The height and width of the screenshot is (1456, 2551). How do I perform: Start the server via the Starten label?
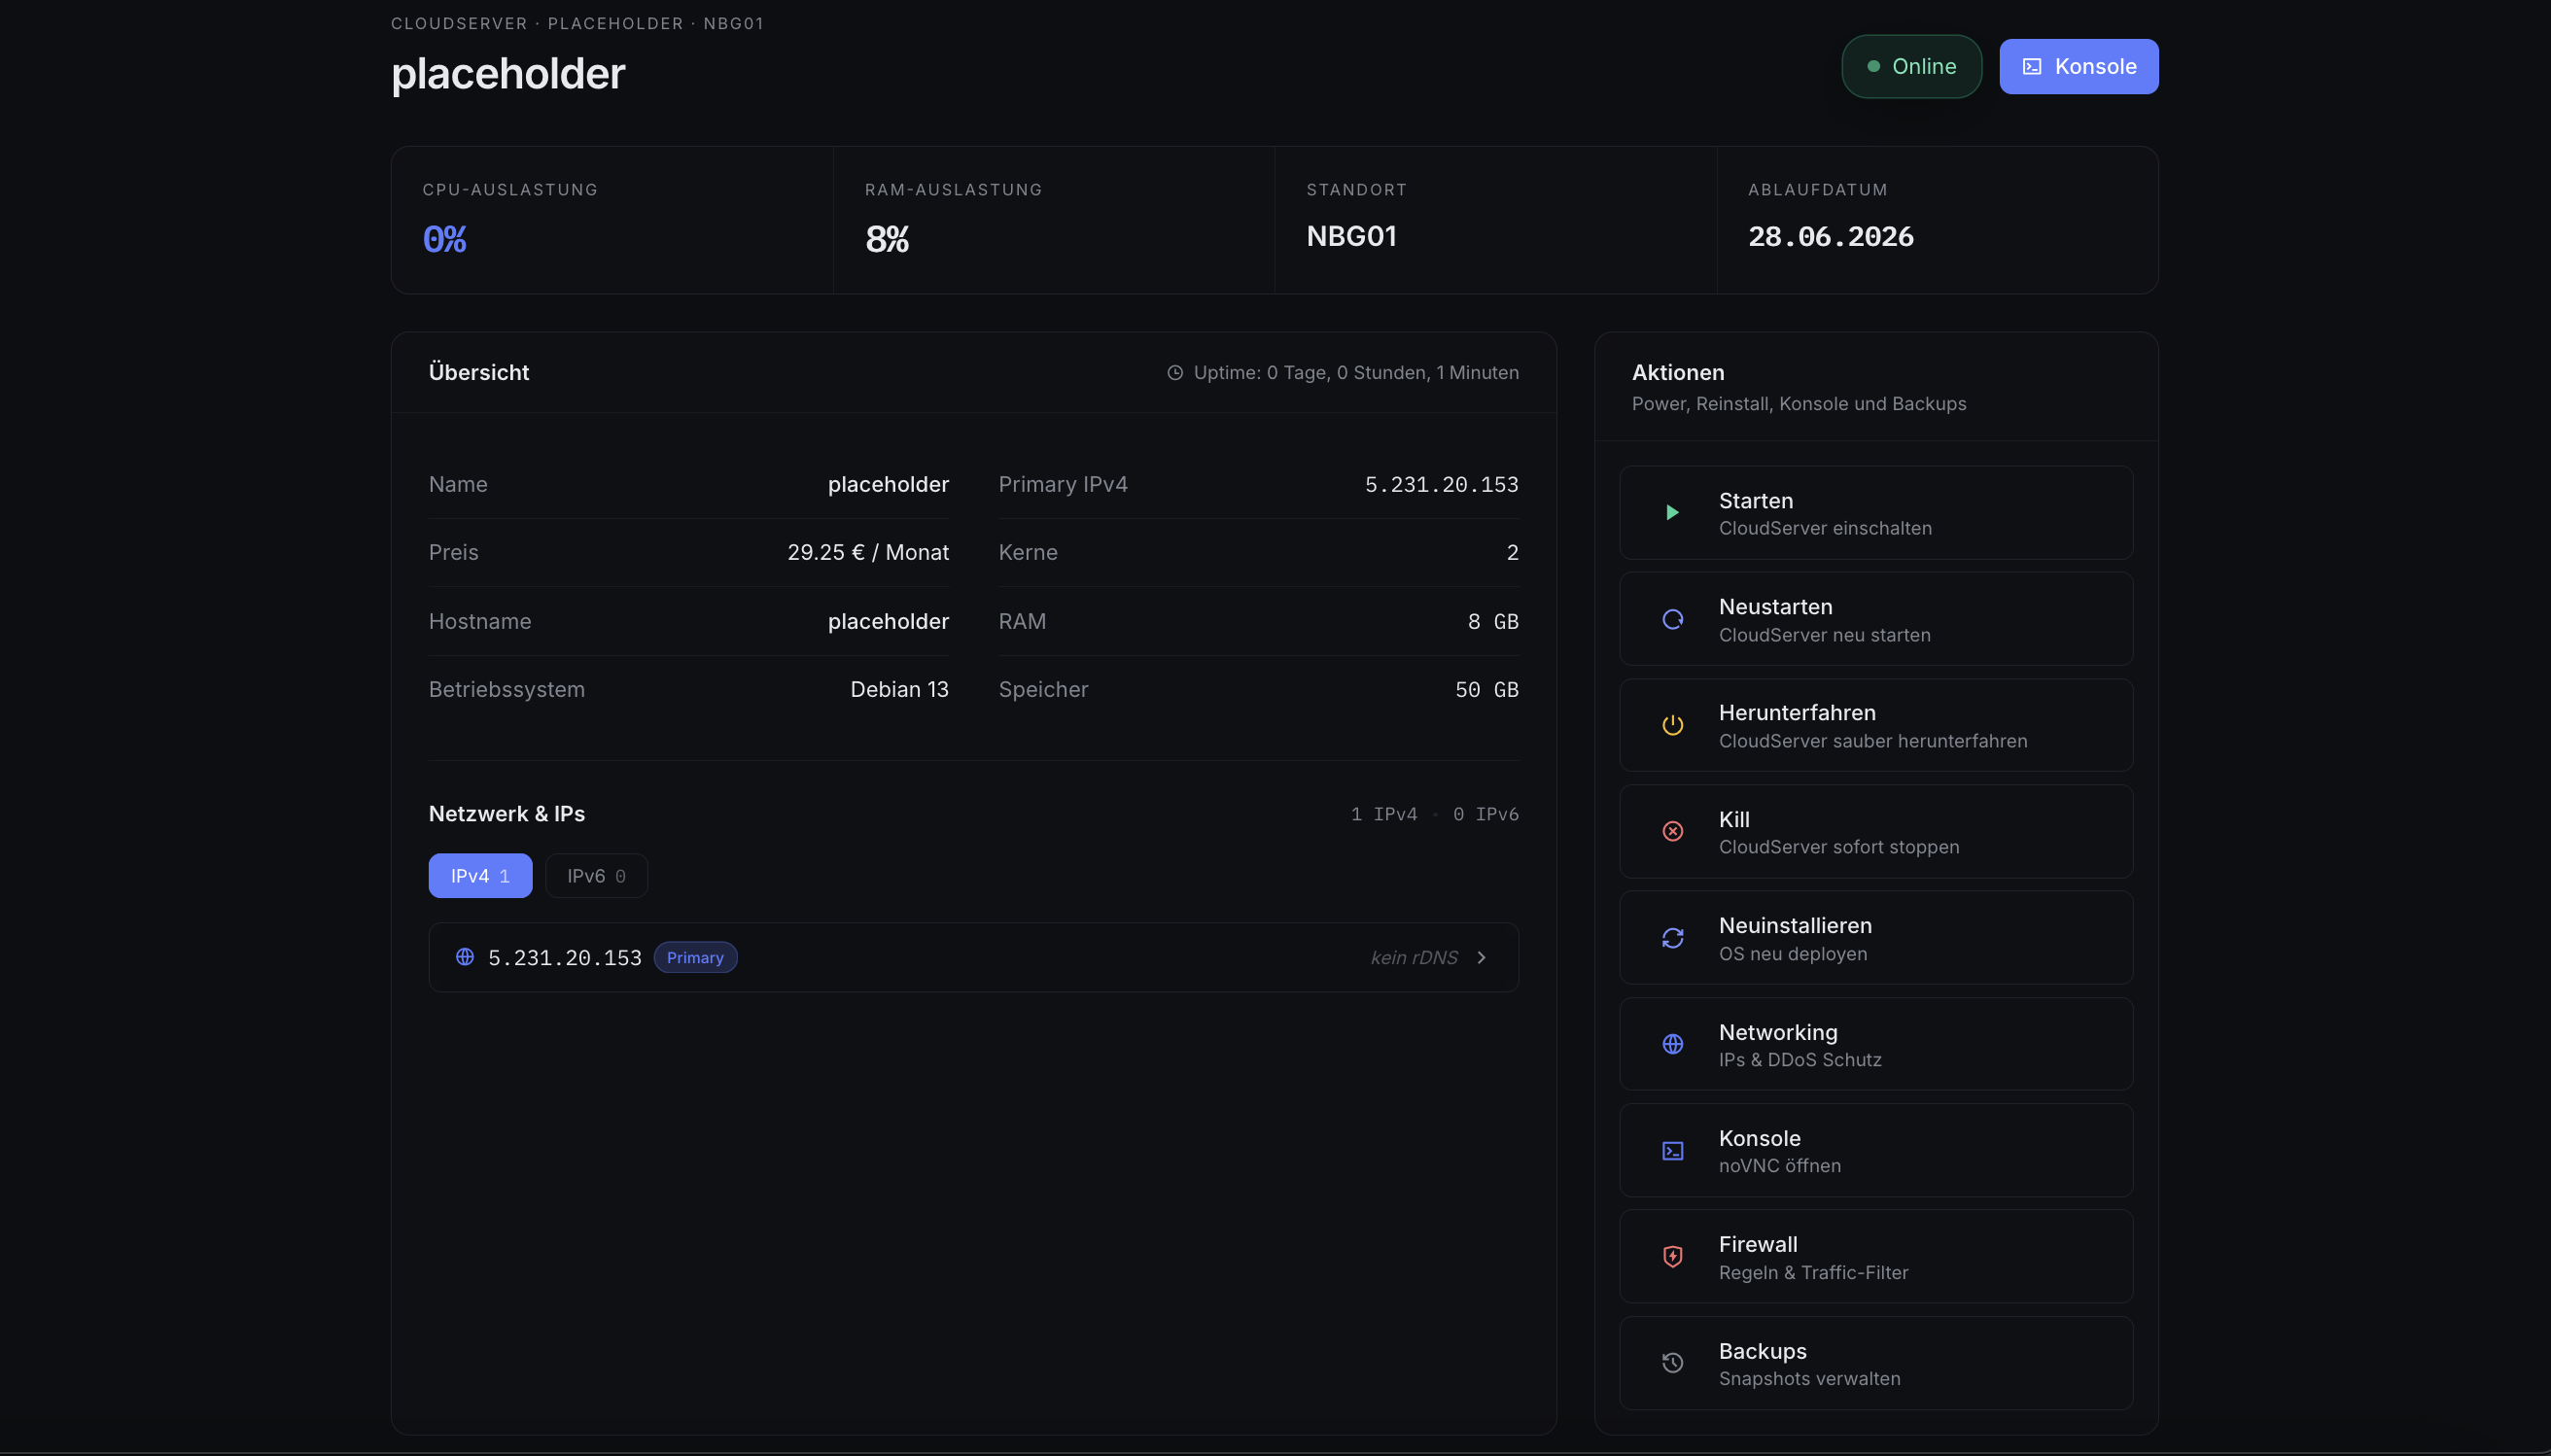click(x=1755, y=501)
